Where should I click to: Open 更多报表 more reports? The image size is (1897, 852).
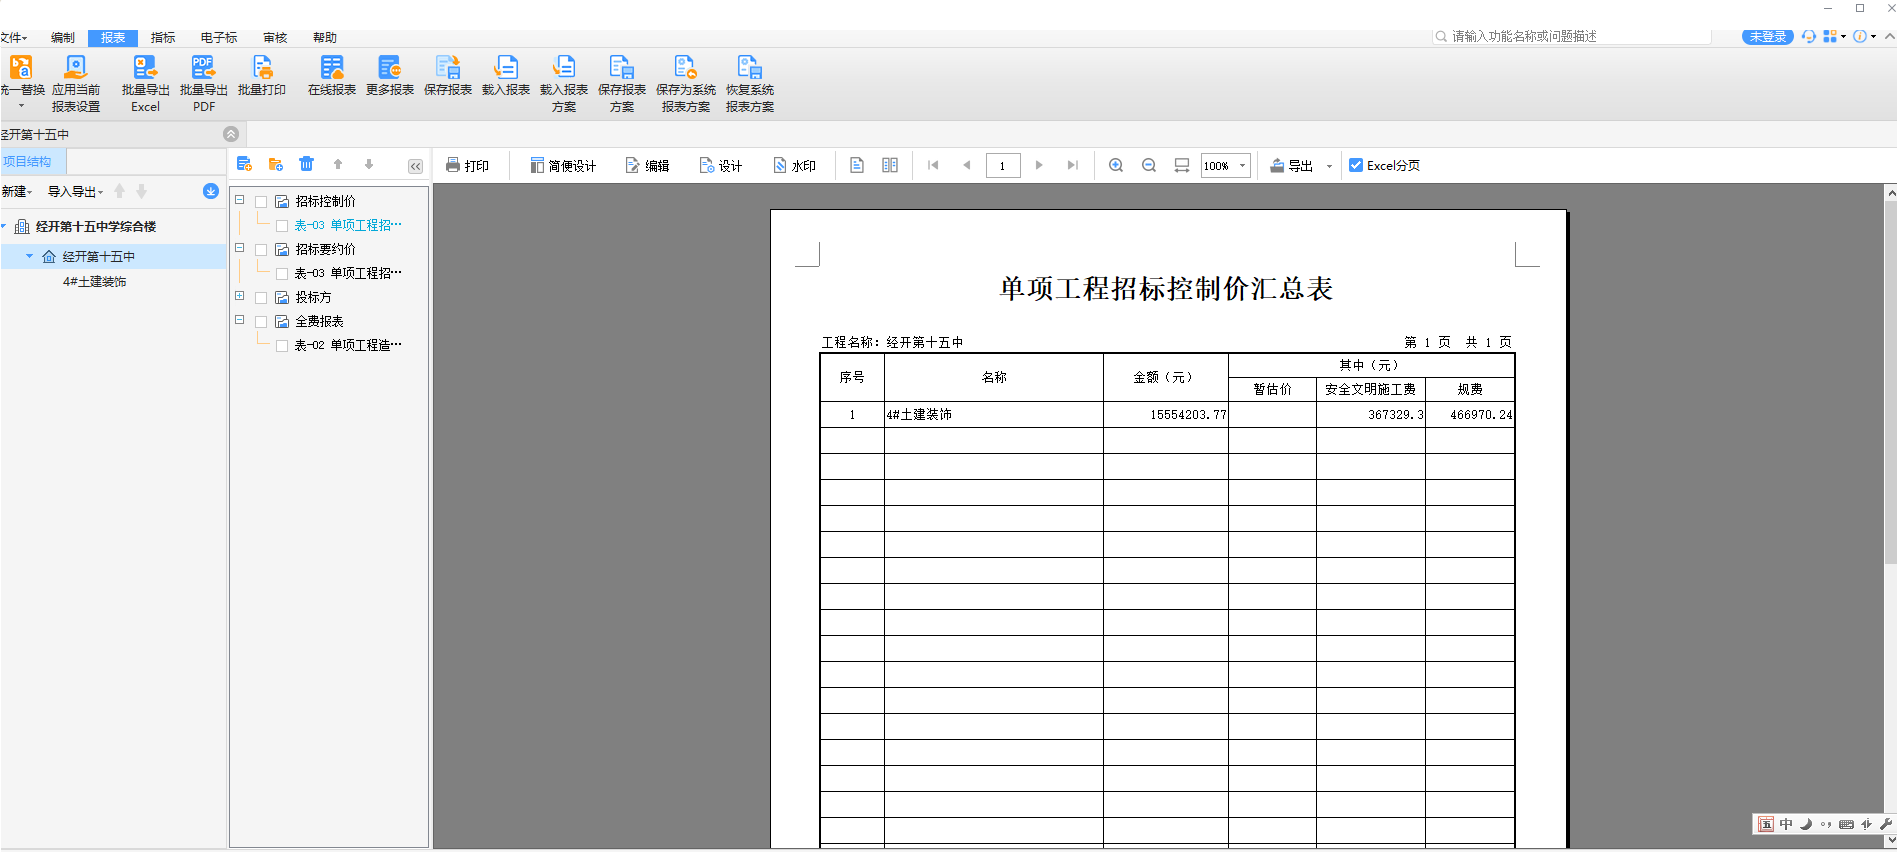coord(390,76)
